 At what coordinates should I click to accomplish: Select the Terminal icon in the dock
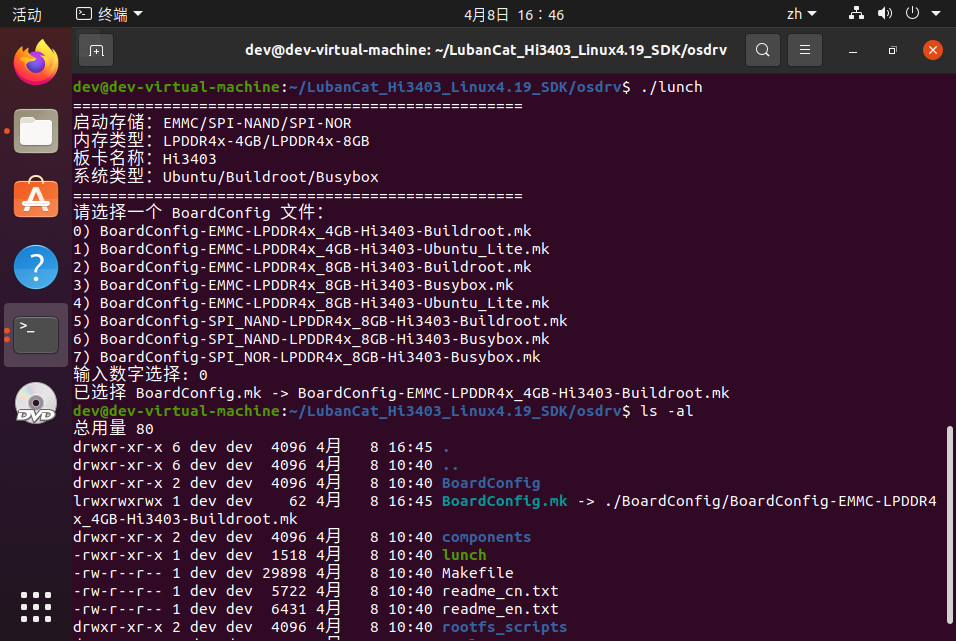36,335
